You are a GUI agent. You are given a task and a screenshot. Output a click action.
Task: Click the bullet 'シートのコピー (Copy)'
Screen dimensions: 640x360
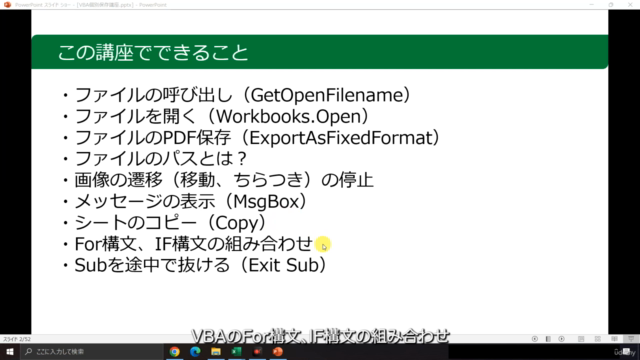(164, 222)
